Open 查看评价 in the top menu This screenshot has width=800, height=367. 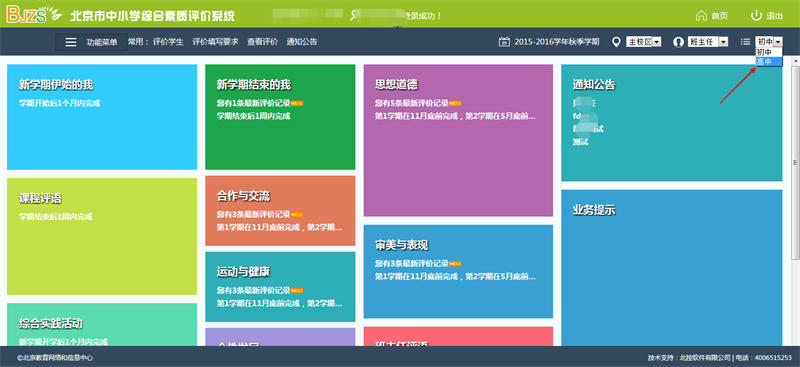[x=263, y=42]
